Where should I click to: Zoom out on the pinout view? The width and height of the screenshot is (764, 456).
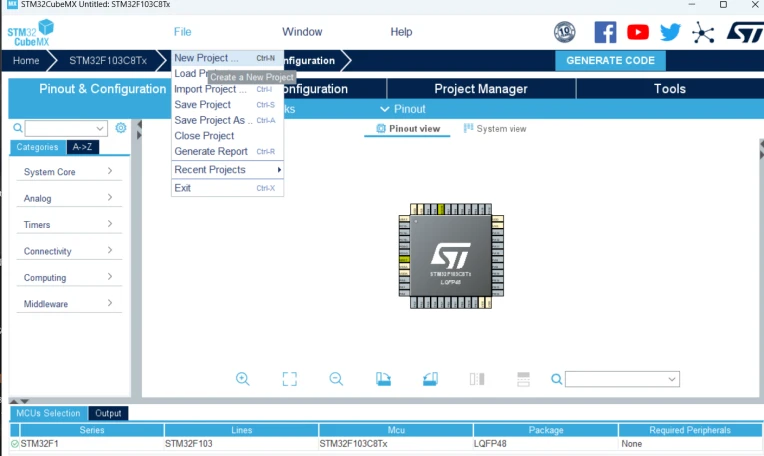(x=336, y=379)
